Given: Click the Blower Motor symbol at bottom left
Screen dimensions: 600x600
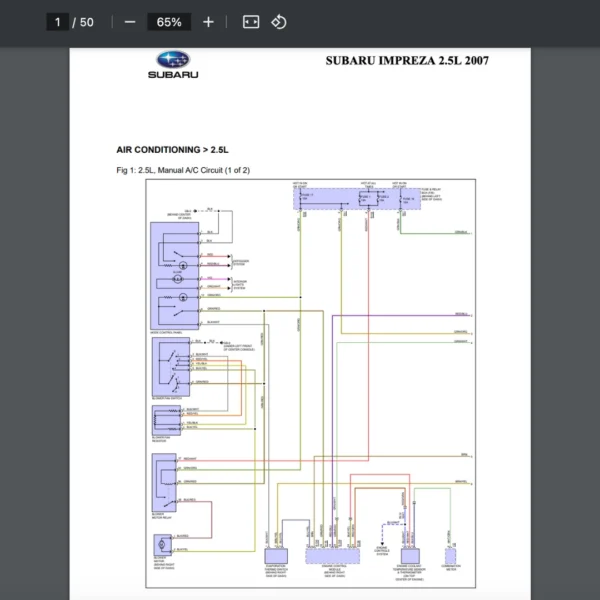Looking at the screenshot, I should [x=162, y=545].
